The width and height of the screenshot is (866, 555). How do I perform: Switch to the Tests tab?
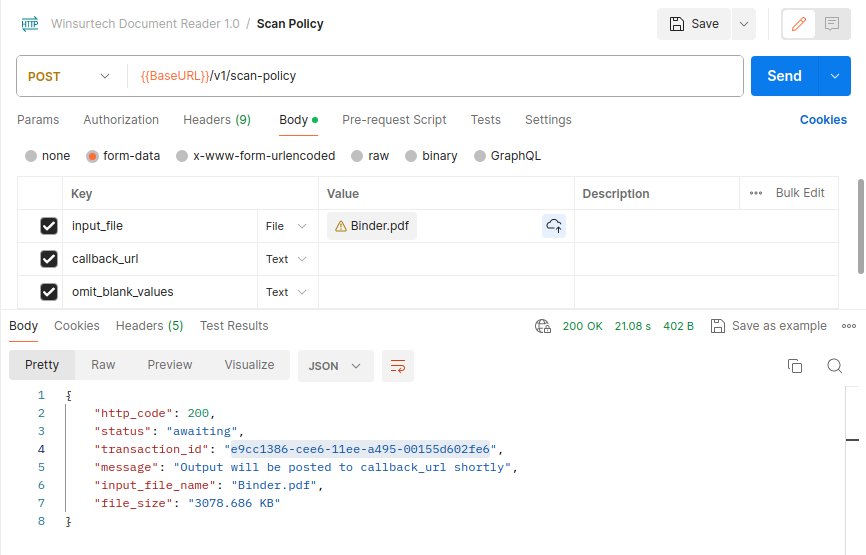tap(485, 120)
